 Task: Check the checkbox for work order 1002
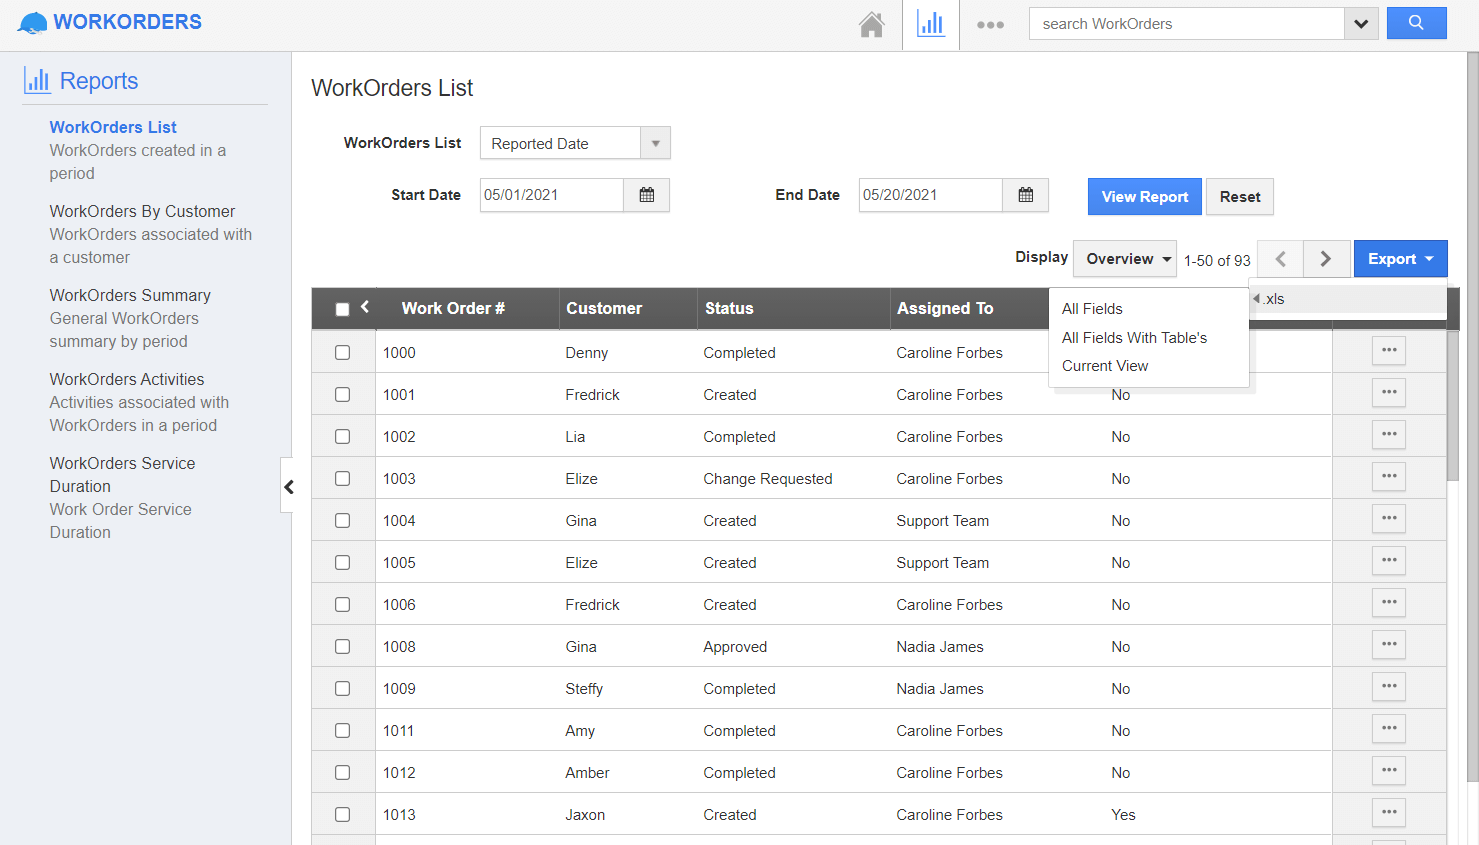point(343,436)
